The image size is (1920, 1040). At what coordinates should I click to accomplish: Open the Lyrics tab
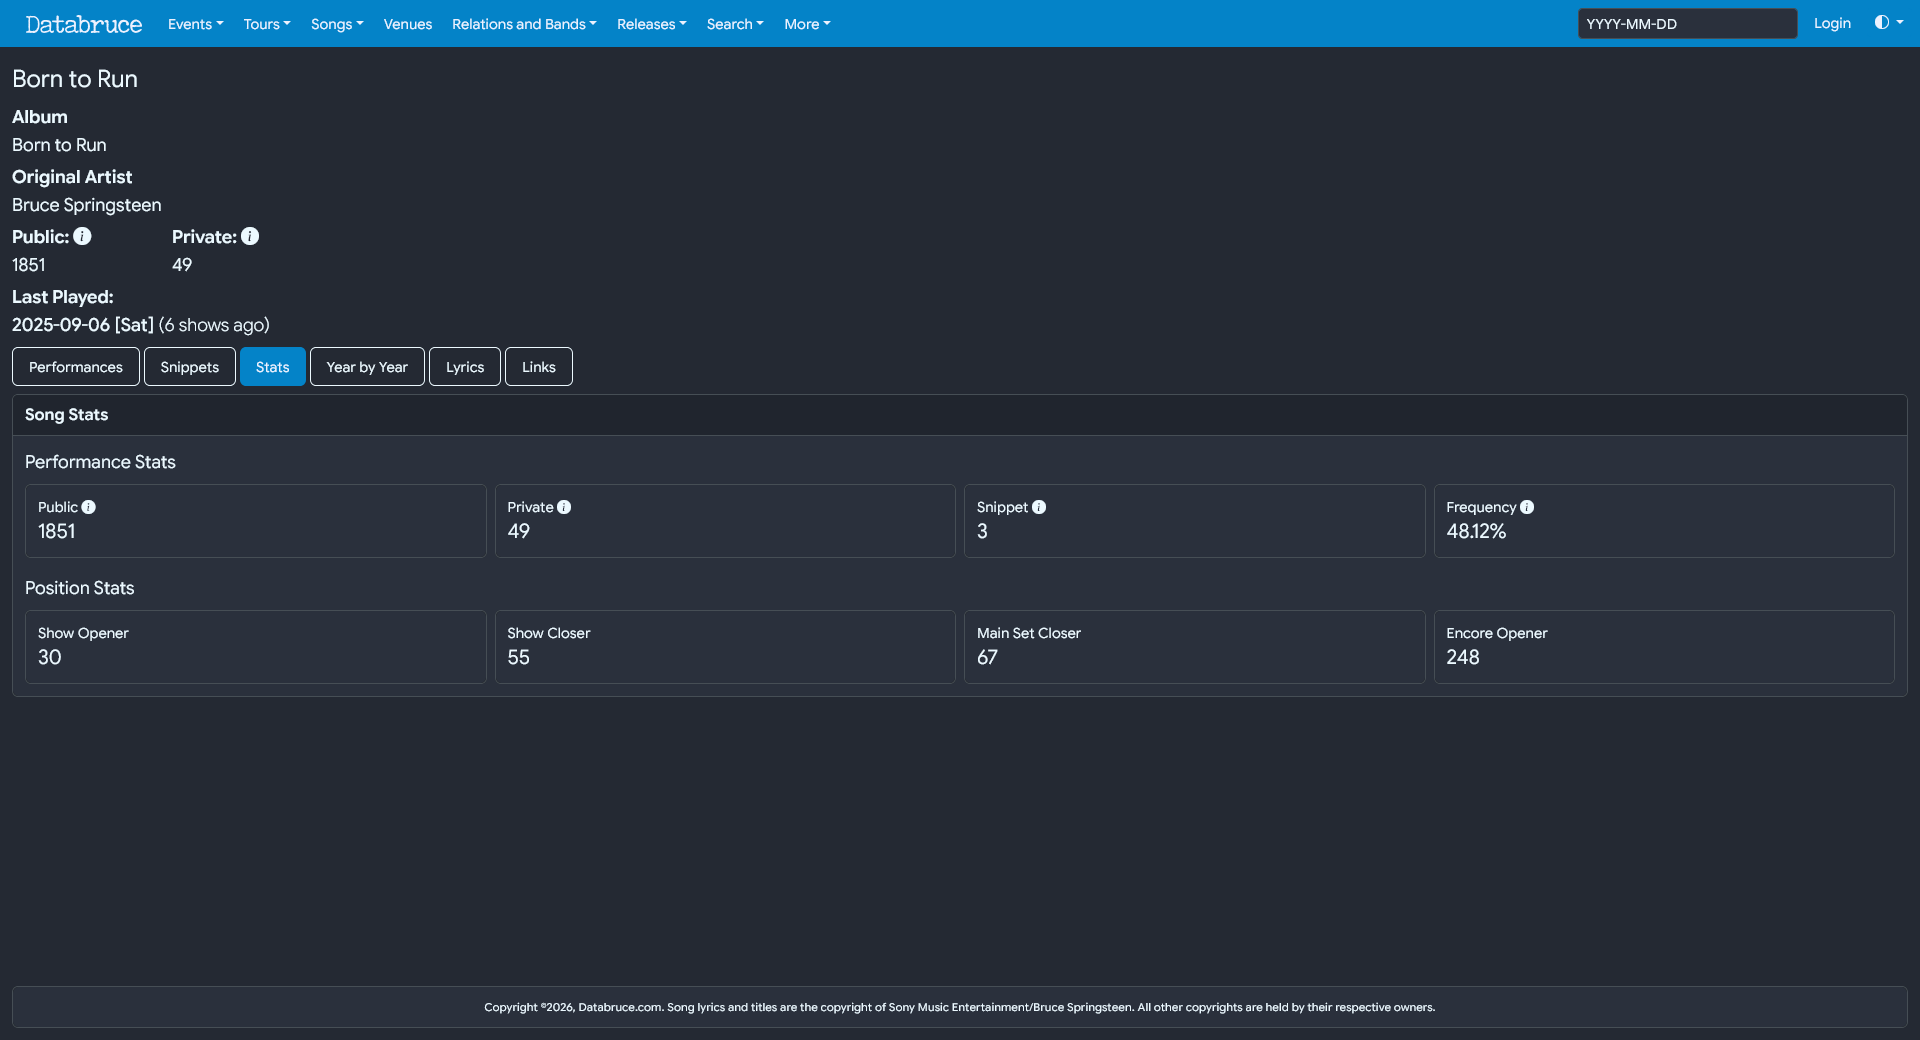click(465, 367)
